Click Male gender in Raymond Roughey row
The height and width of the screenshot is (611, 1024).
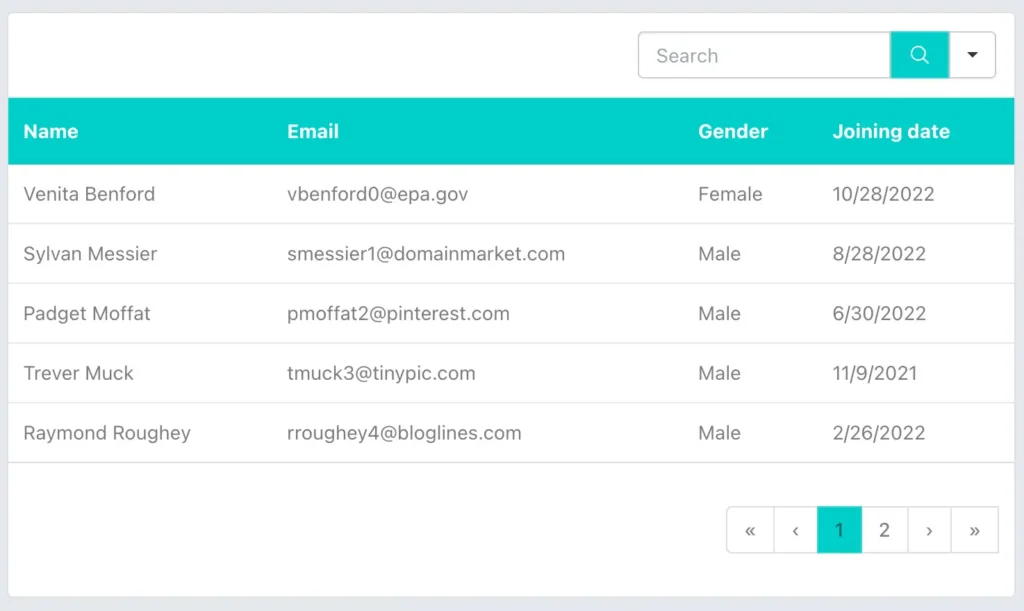(x=719, y=433)
